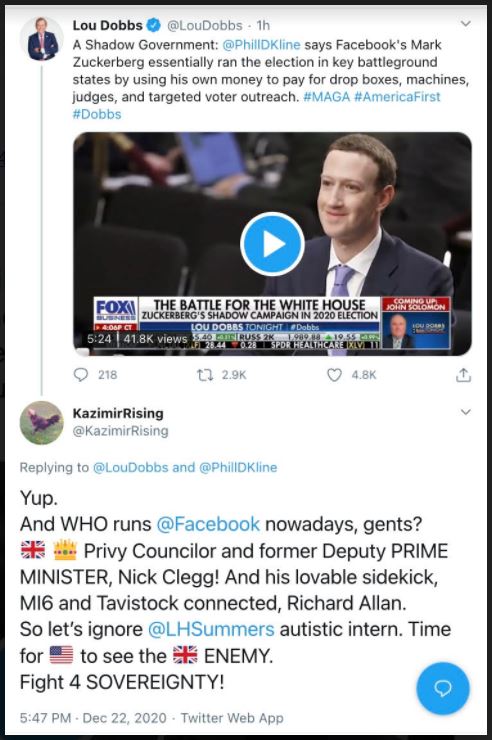Screen dimensions: 492x740
Task: Retweet Lou Dobbs' post via retweet icon
Action: pyautogui.click(x=205, y=375)
